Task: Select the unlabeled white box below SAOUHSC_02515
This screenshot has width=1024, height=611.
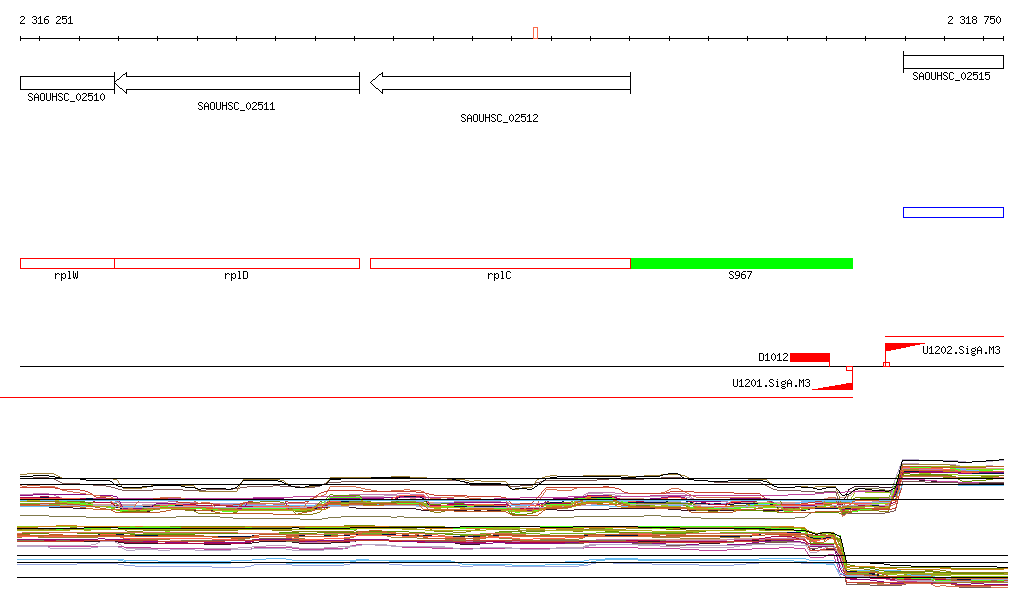Action: (952, 212)
